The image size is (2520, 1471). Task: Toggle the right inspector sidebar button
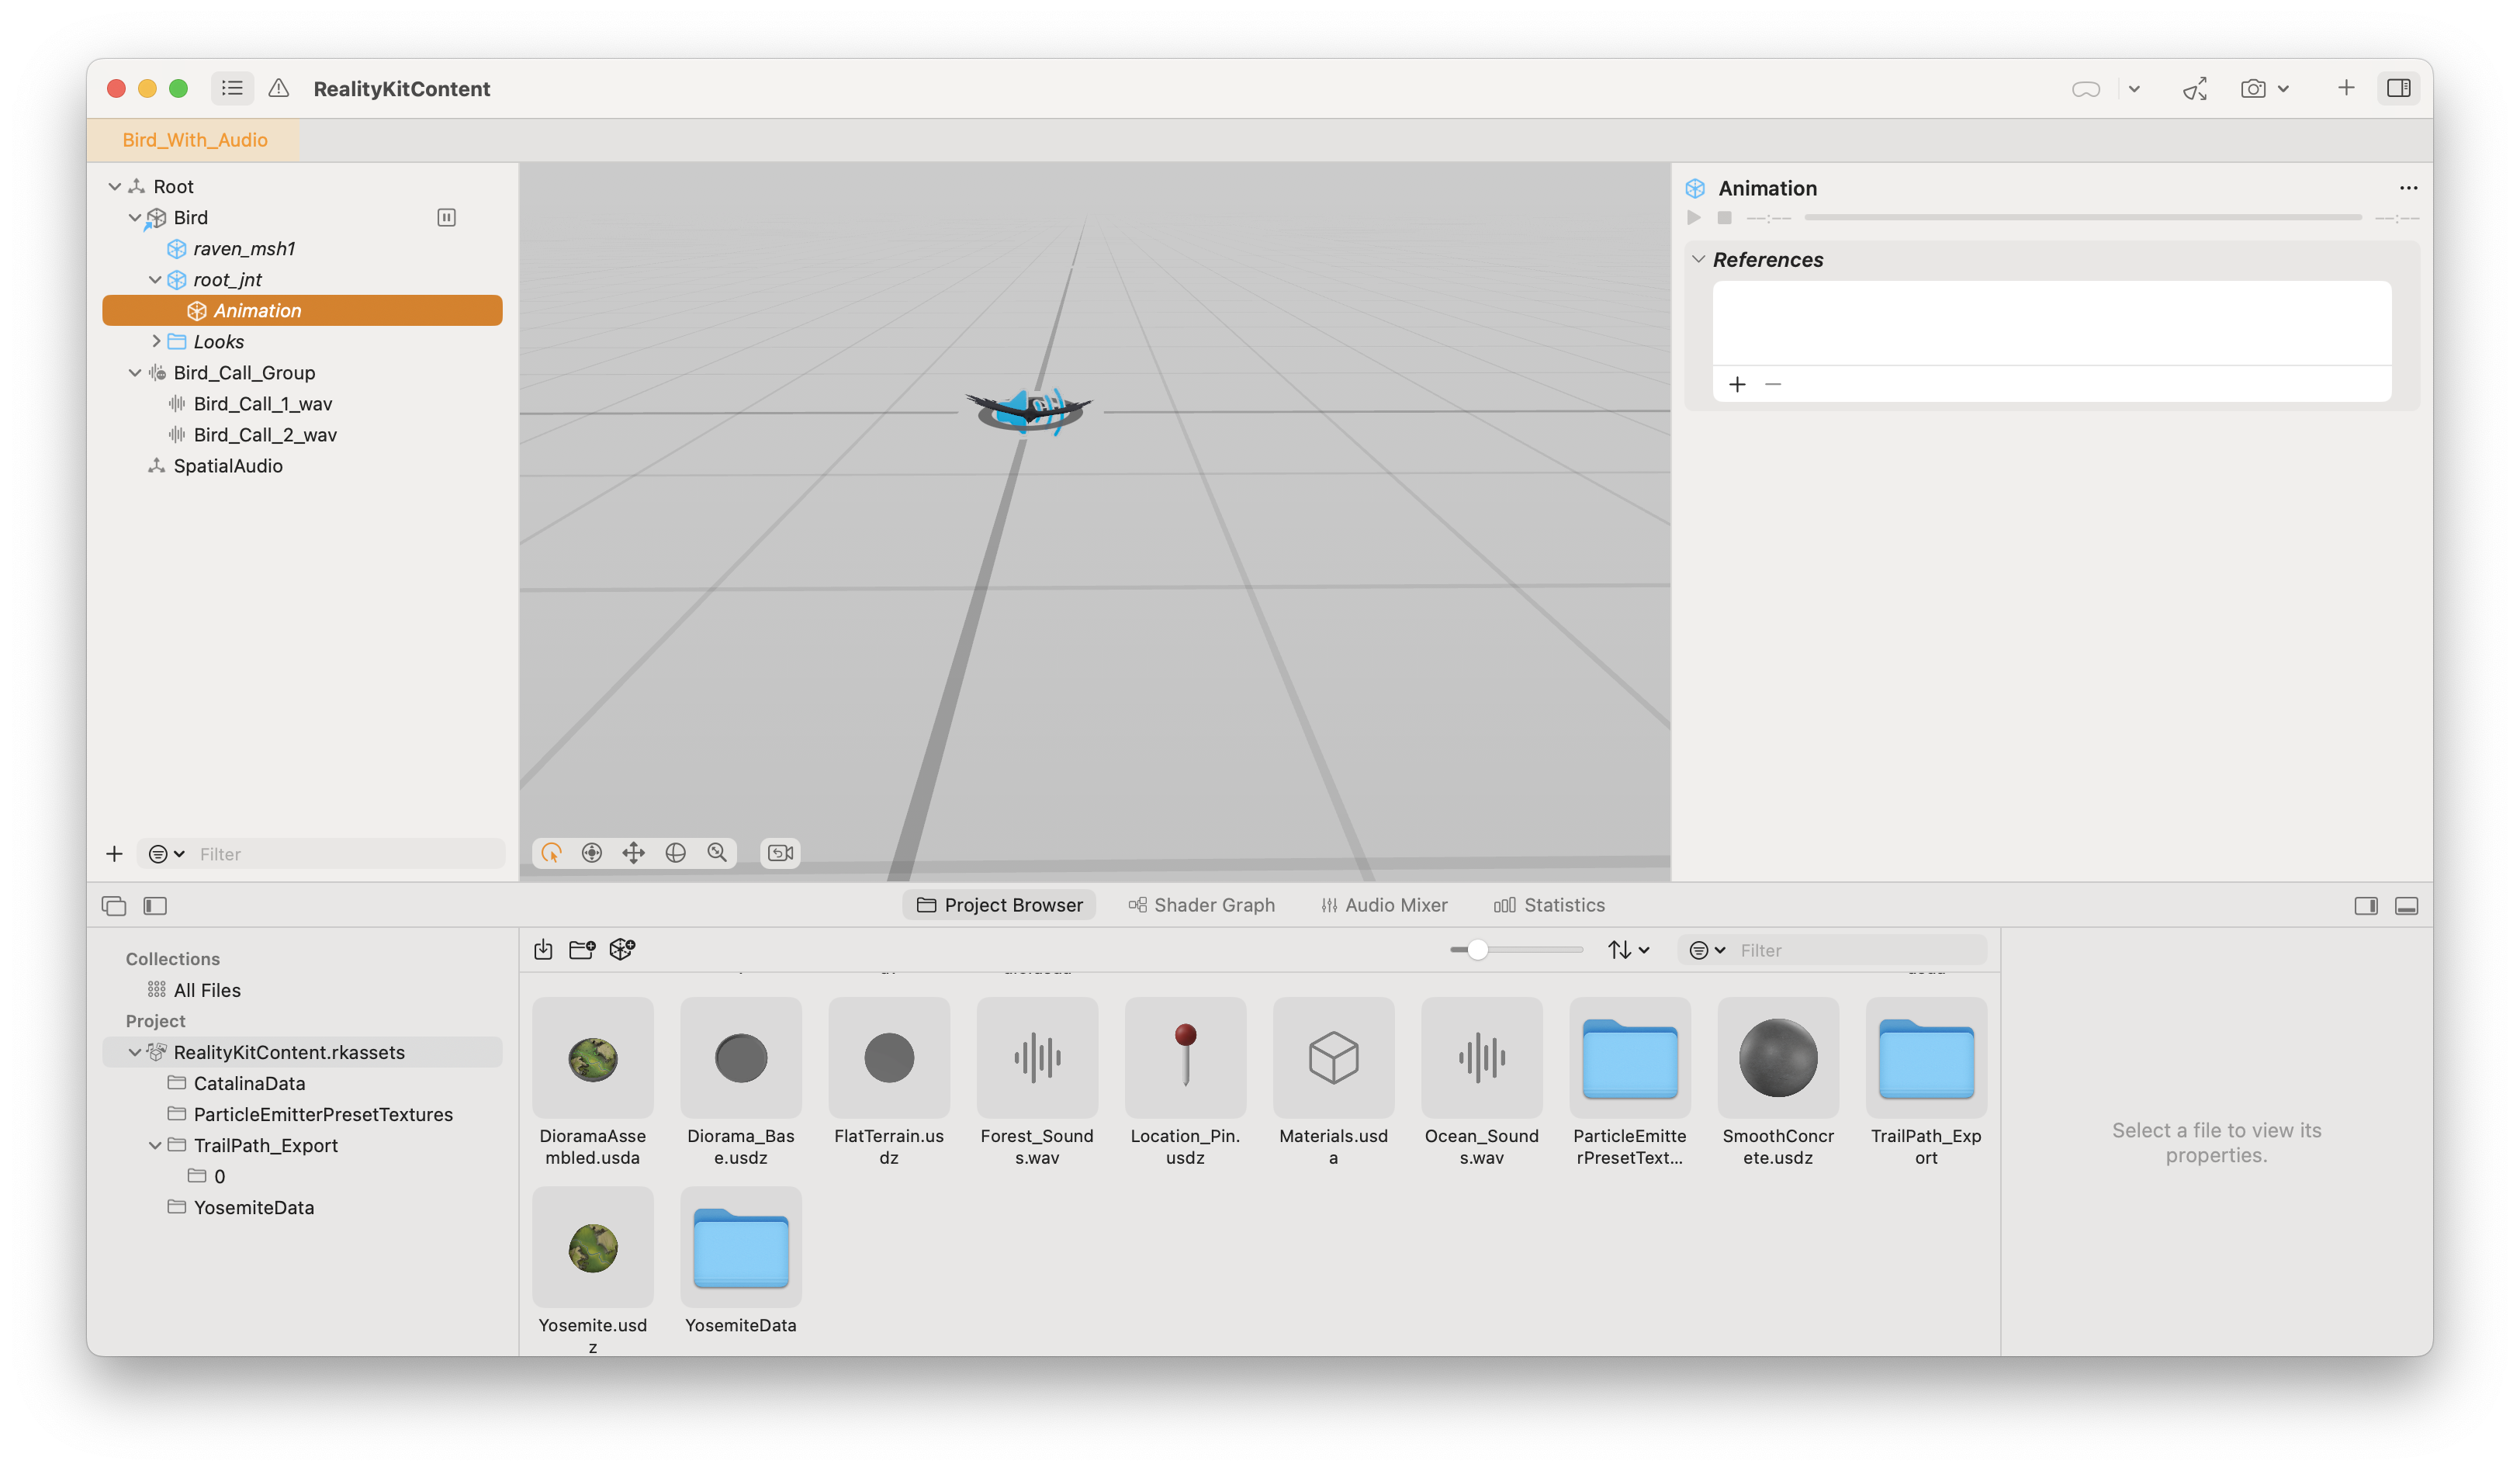coord(2398,88)
